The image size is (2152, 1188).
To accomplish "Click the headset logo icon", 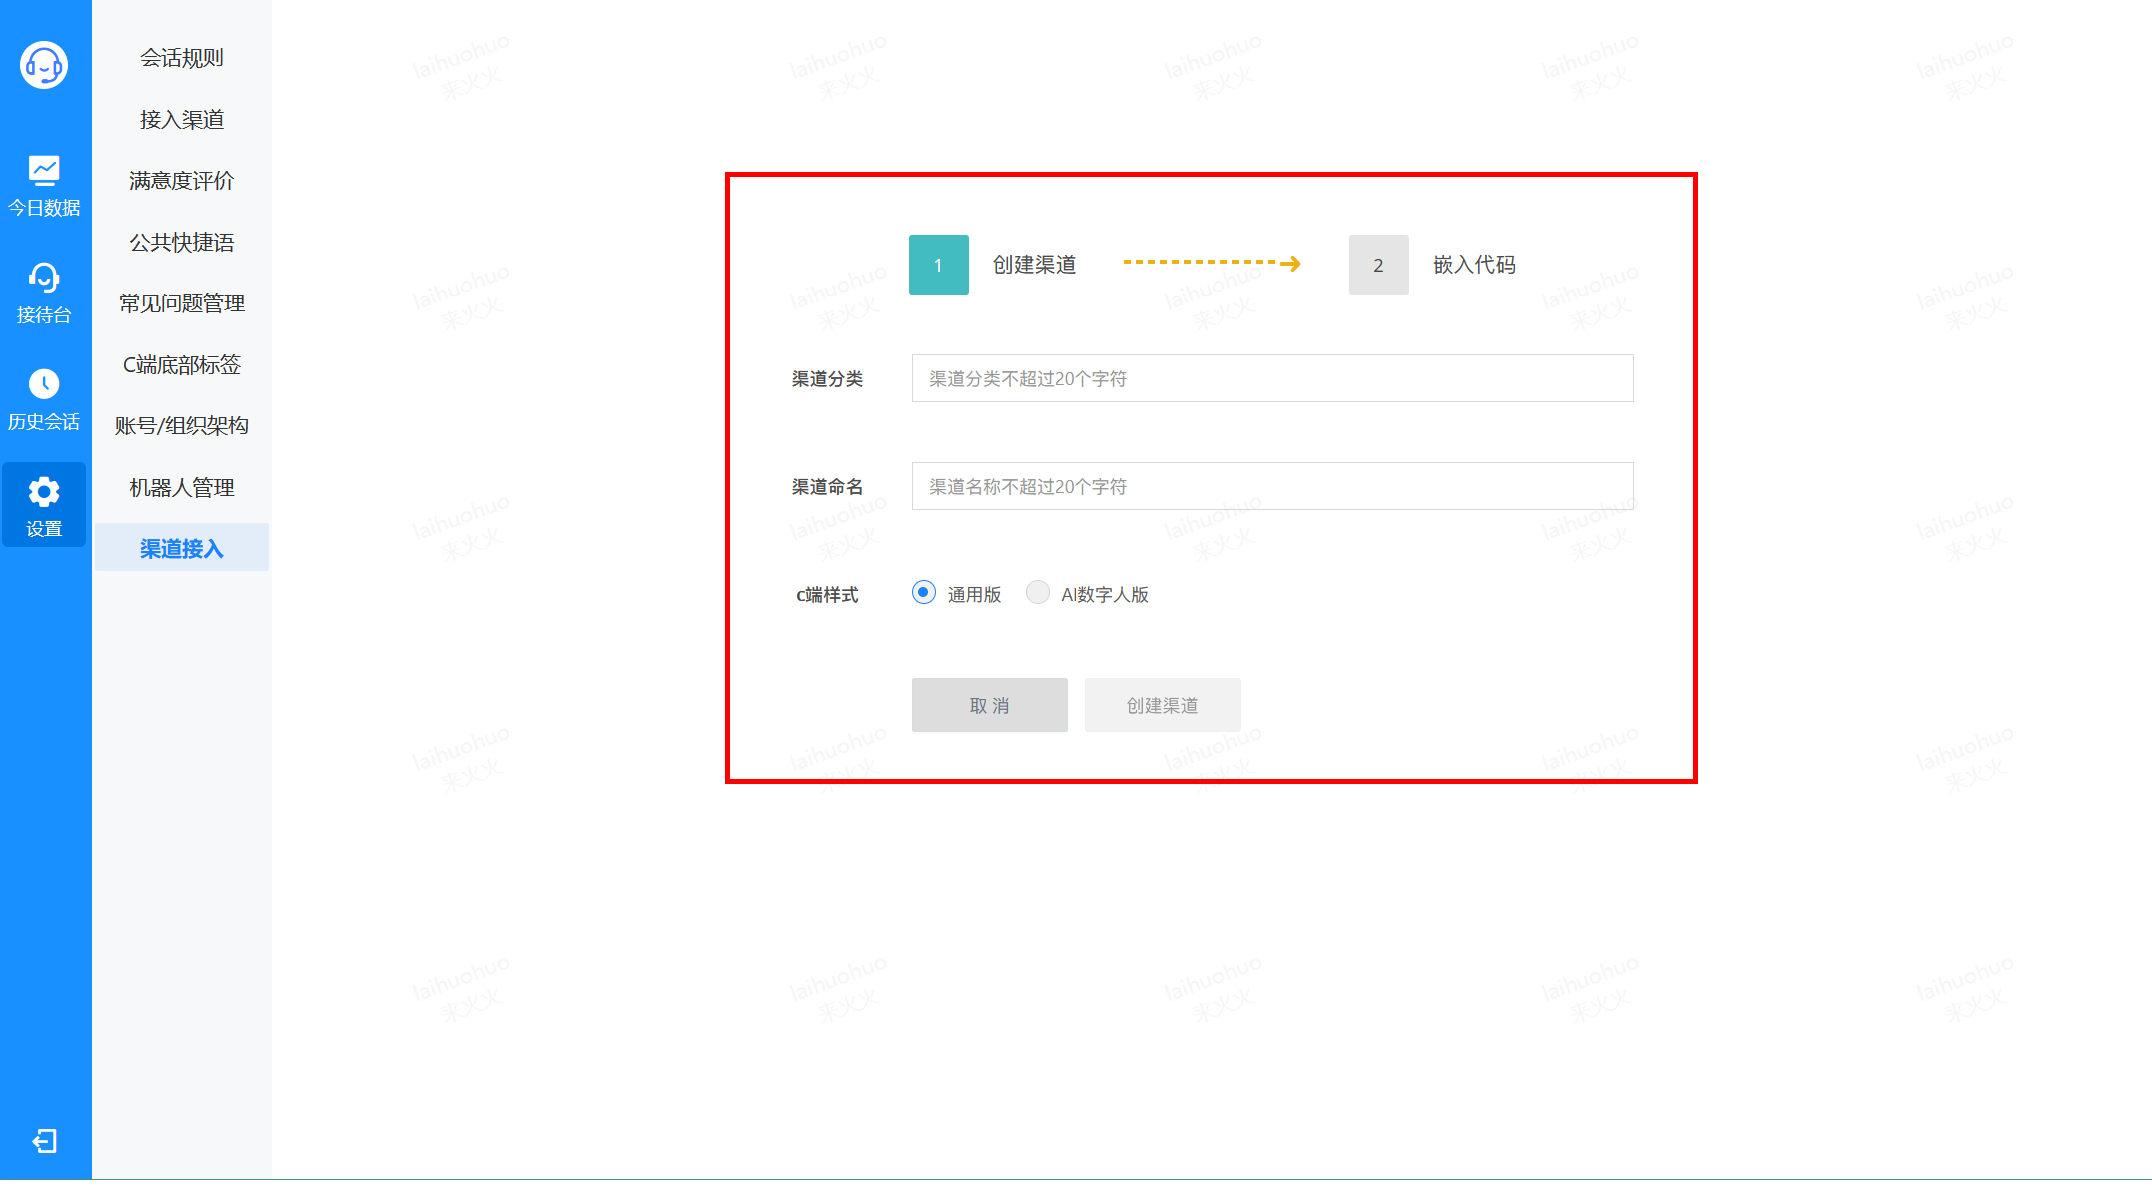I will point(44,65).
